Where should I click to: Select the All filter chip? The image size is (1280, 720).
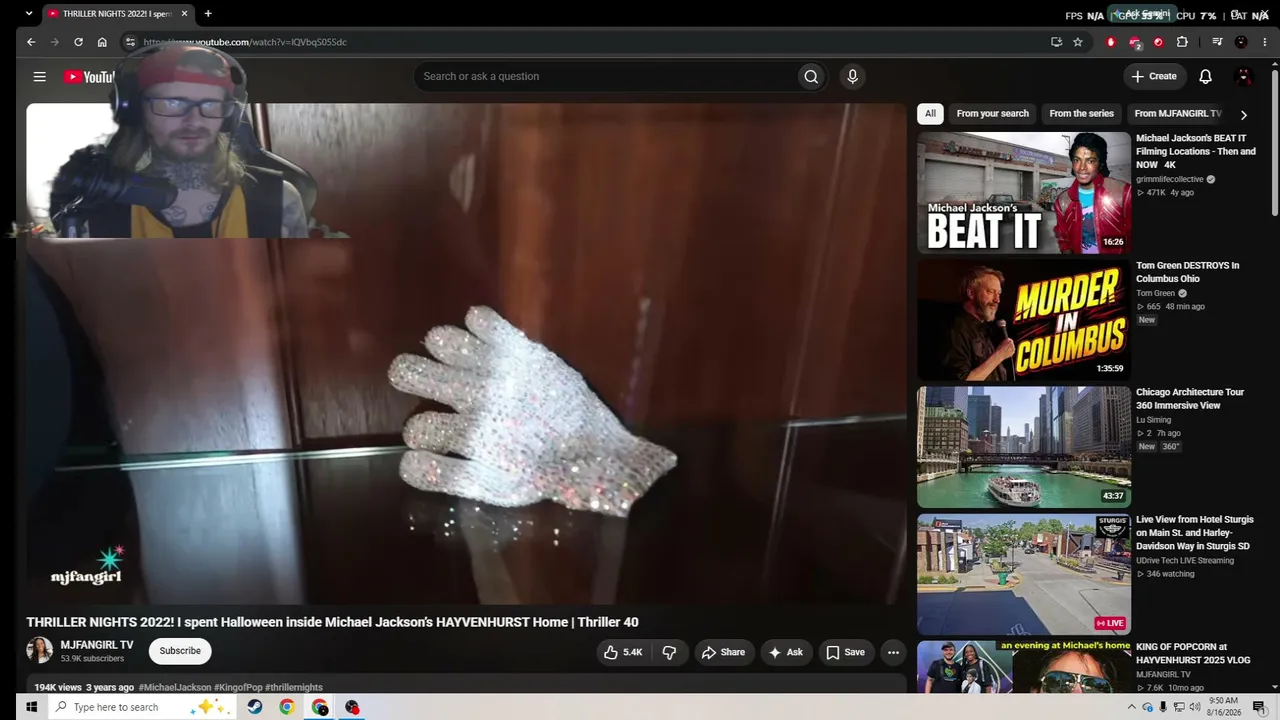(x=930, y=114)
